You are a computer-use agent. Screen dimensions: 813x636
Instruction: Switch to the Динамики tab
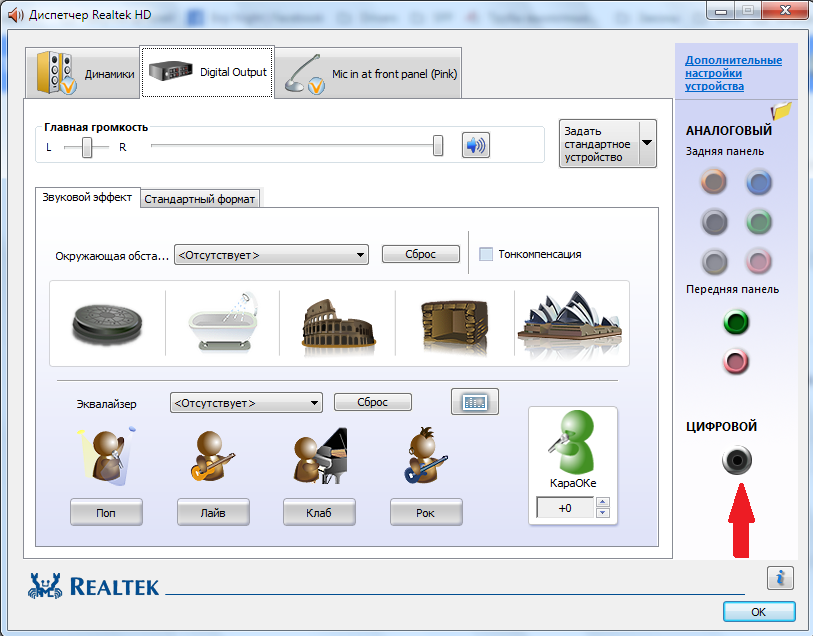(x=83, y=73)
